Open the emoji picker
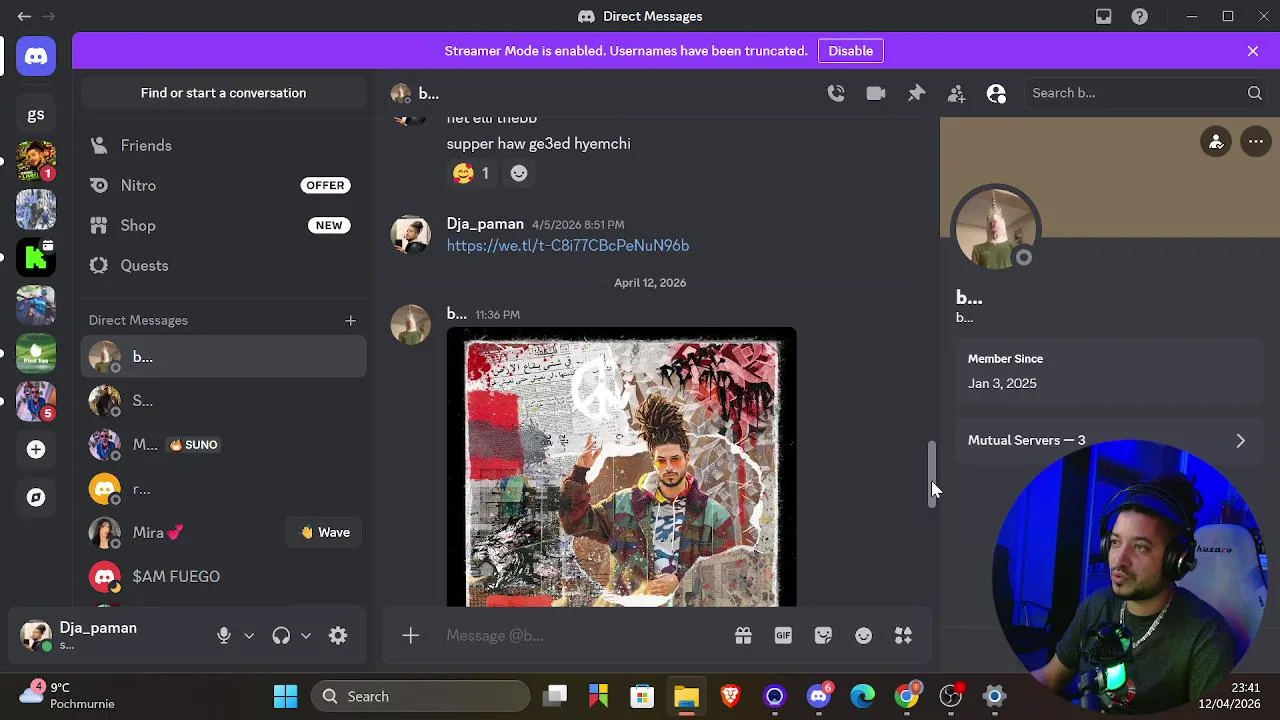This screenshot has width=1280, height=720. (863, 635)
